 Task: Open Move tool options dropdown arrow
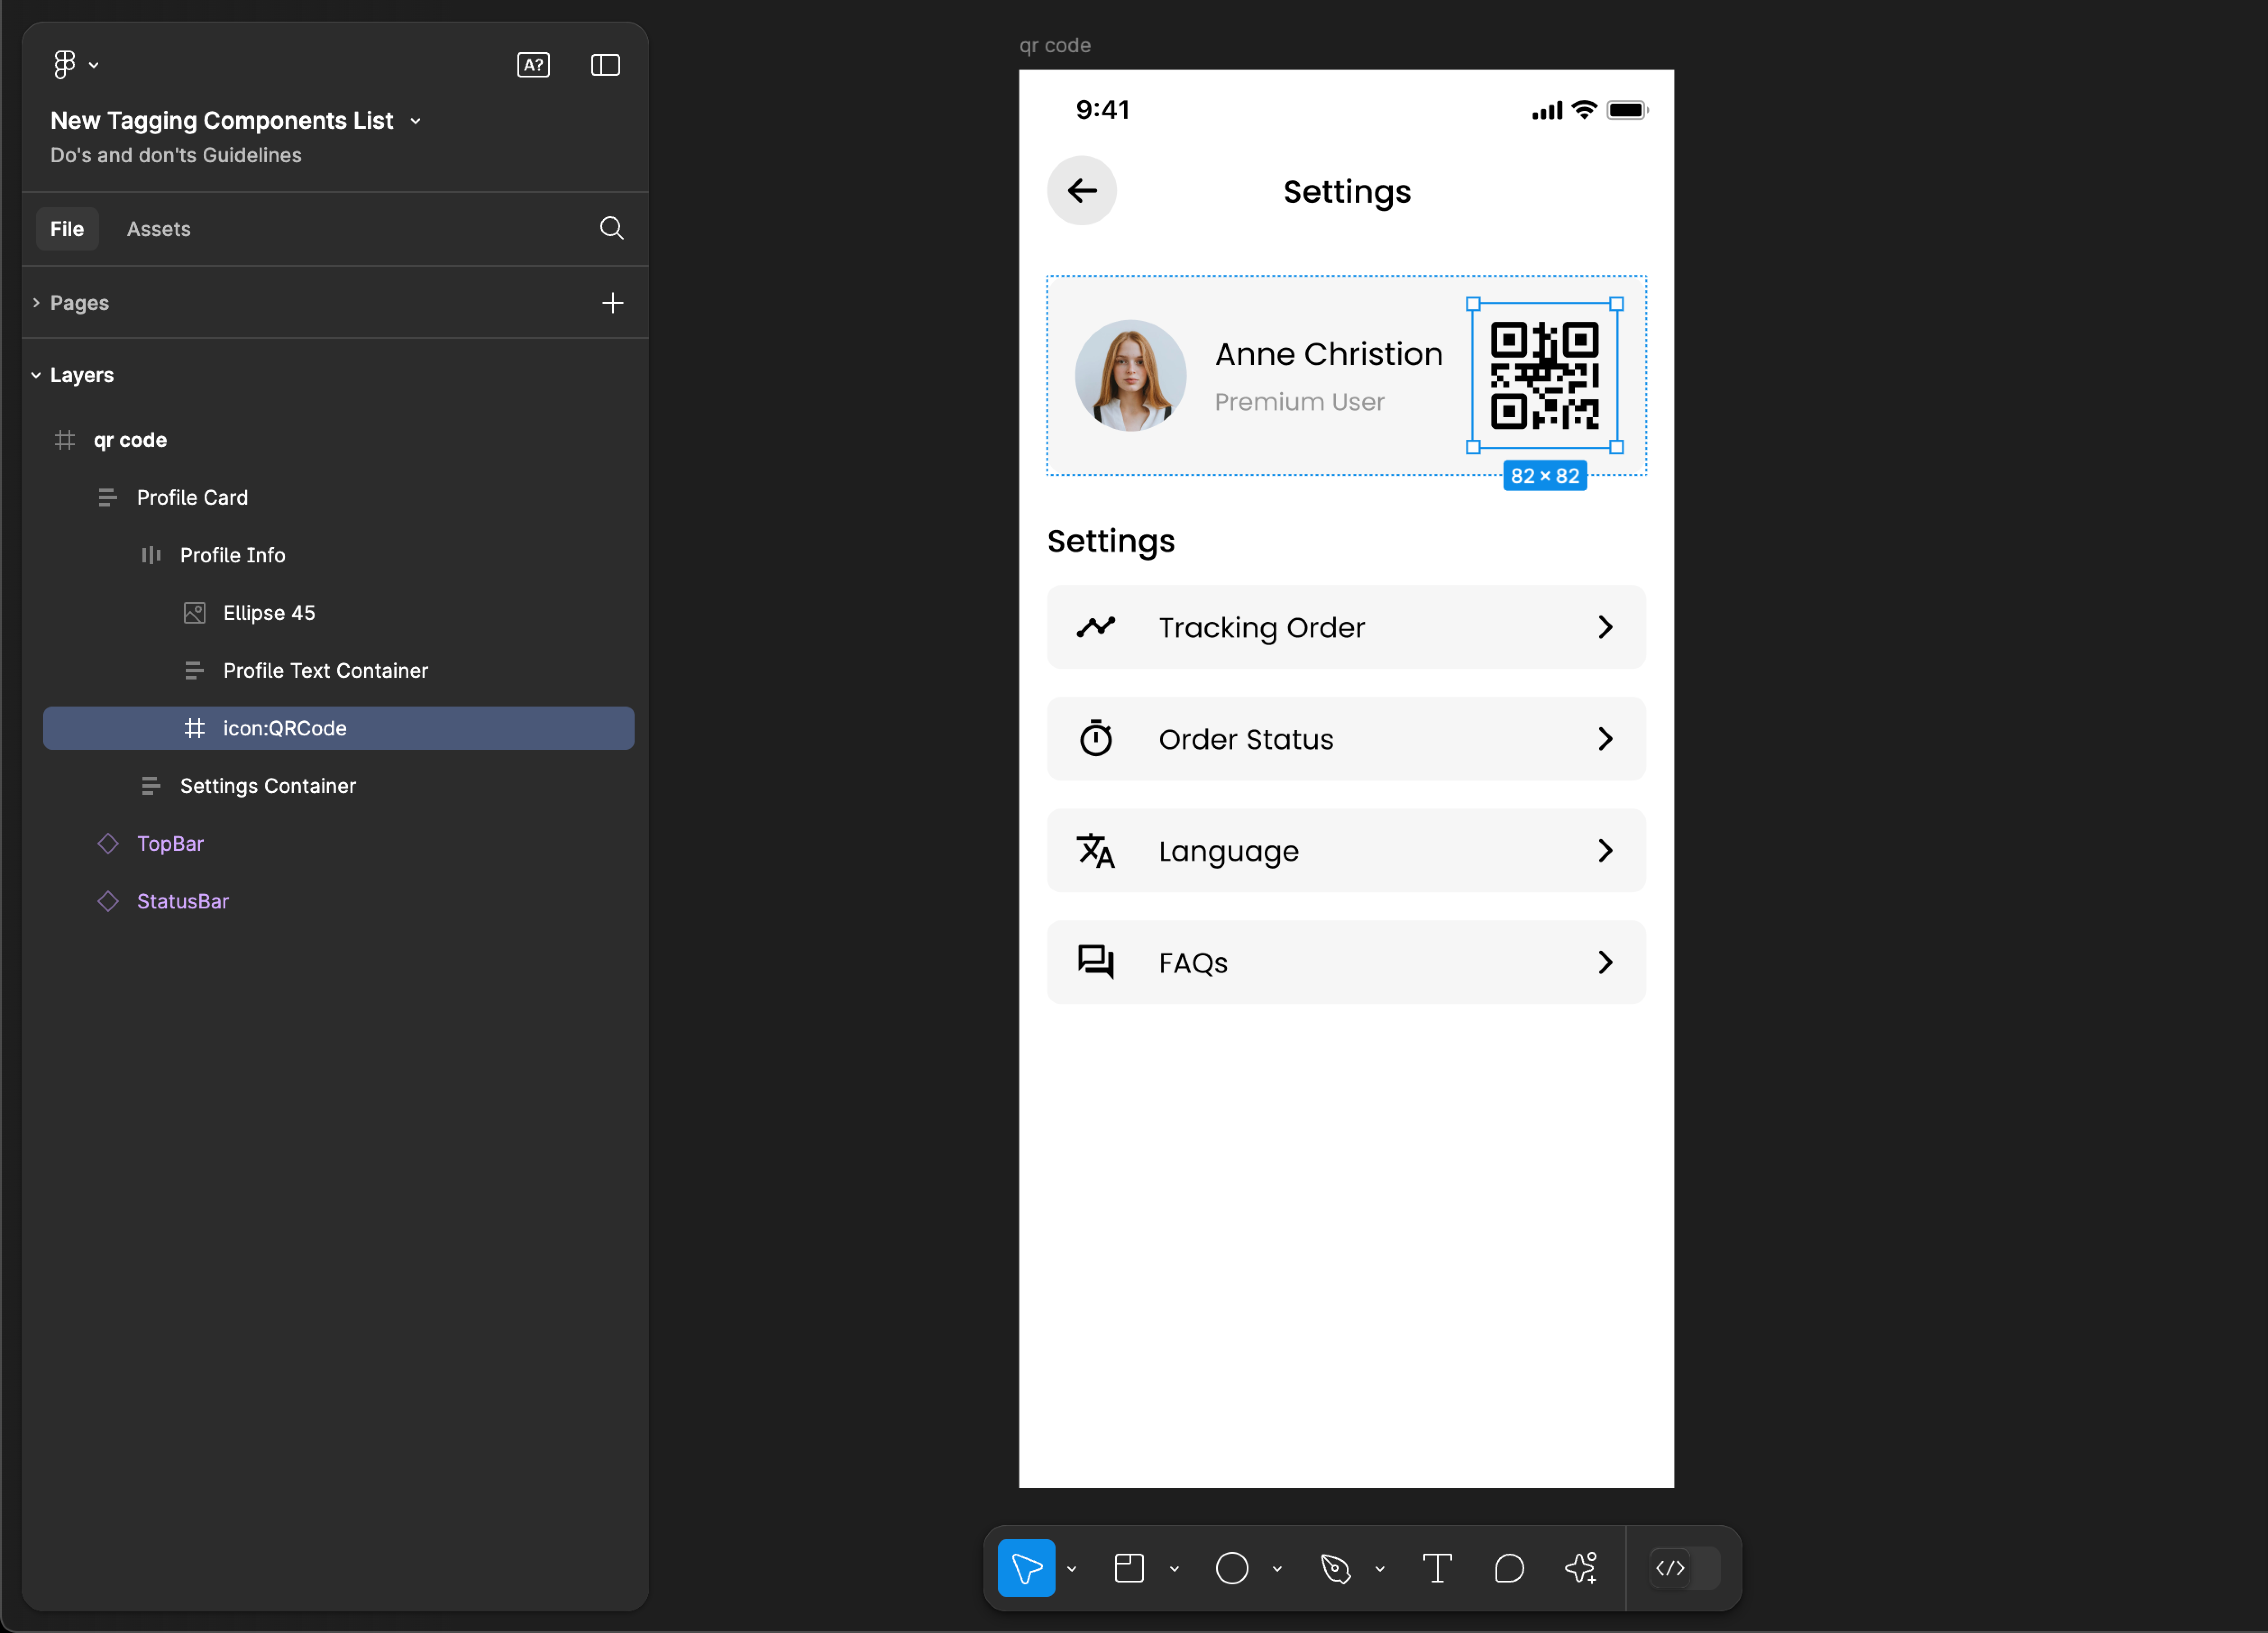point(1072,1569)
